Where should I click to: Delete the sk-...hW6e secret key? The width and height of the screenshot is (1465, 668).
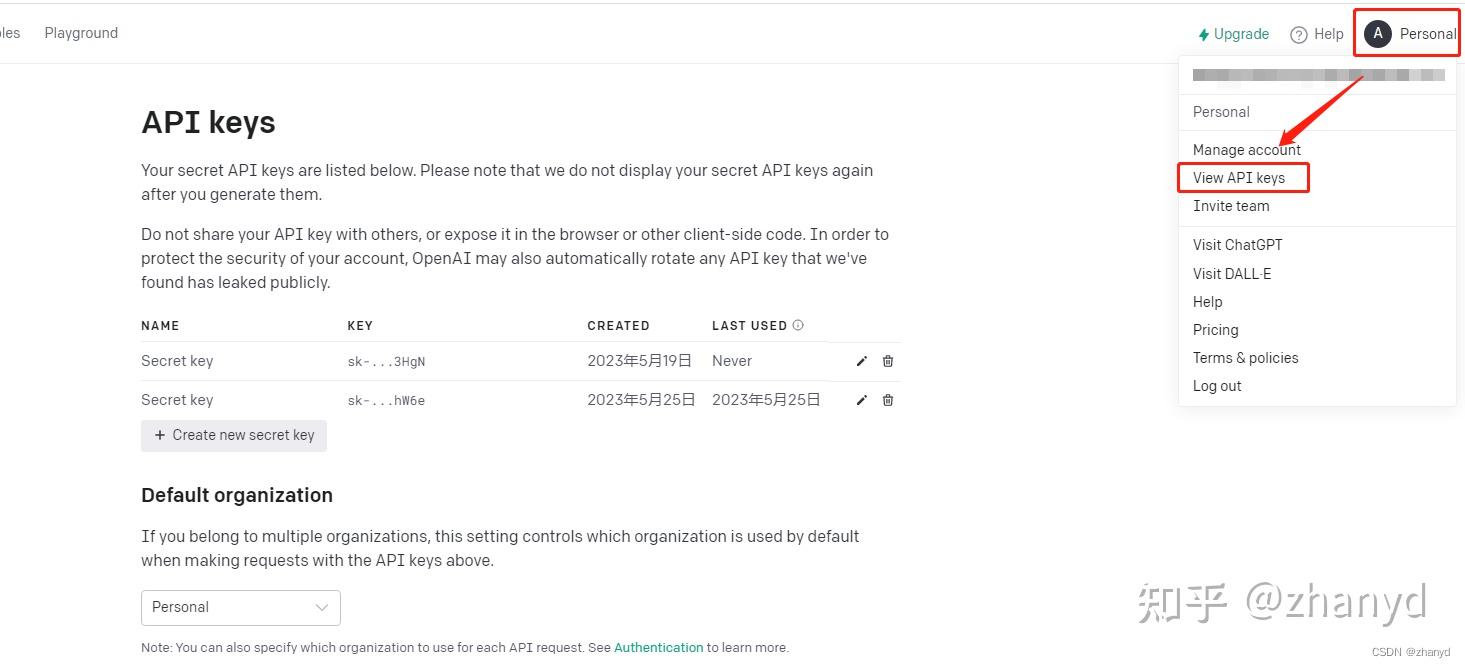click(888, 400)
